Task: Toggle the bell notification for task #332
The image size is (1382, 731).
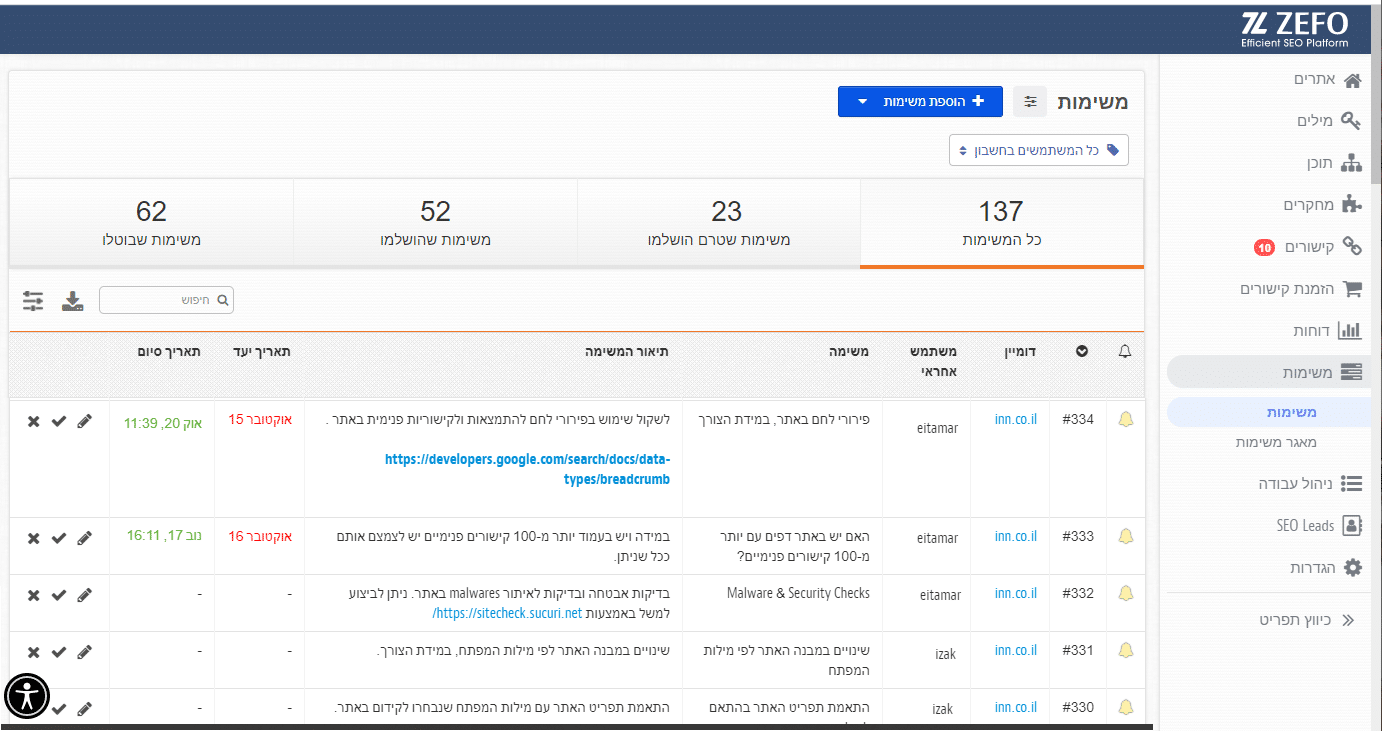Action: click(x=1126, y=594)
